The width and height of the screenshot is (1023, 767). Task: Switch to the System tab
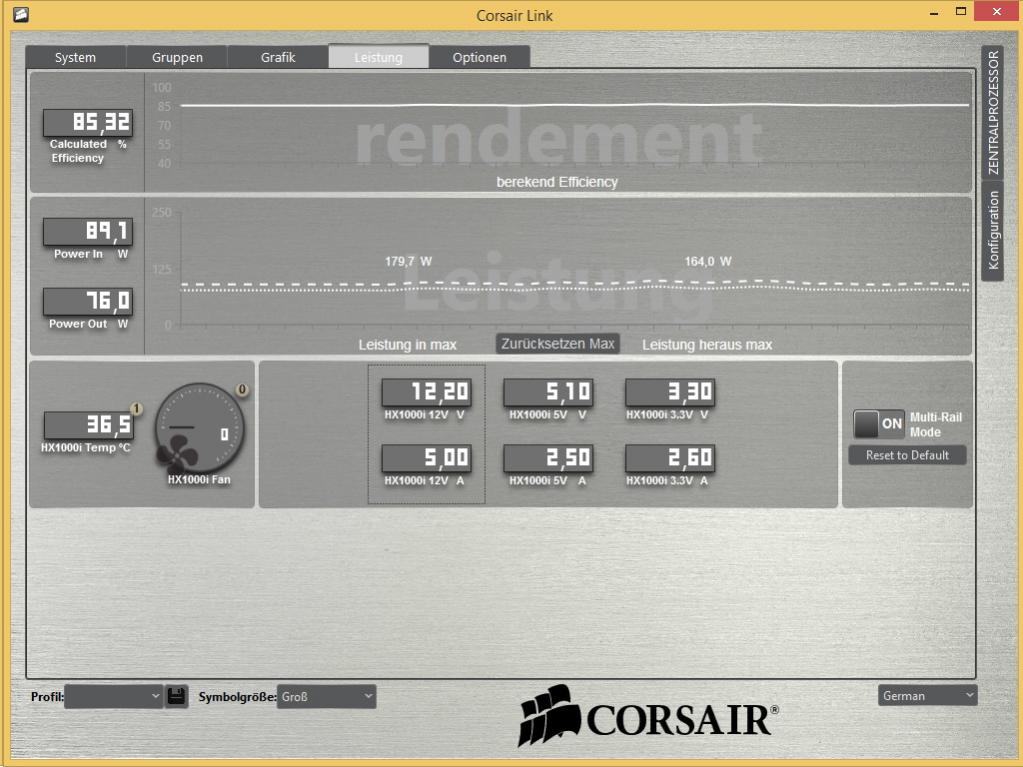pyautogui.click(x=75, y=57)
